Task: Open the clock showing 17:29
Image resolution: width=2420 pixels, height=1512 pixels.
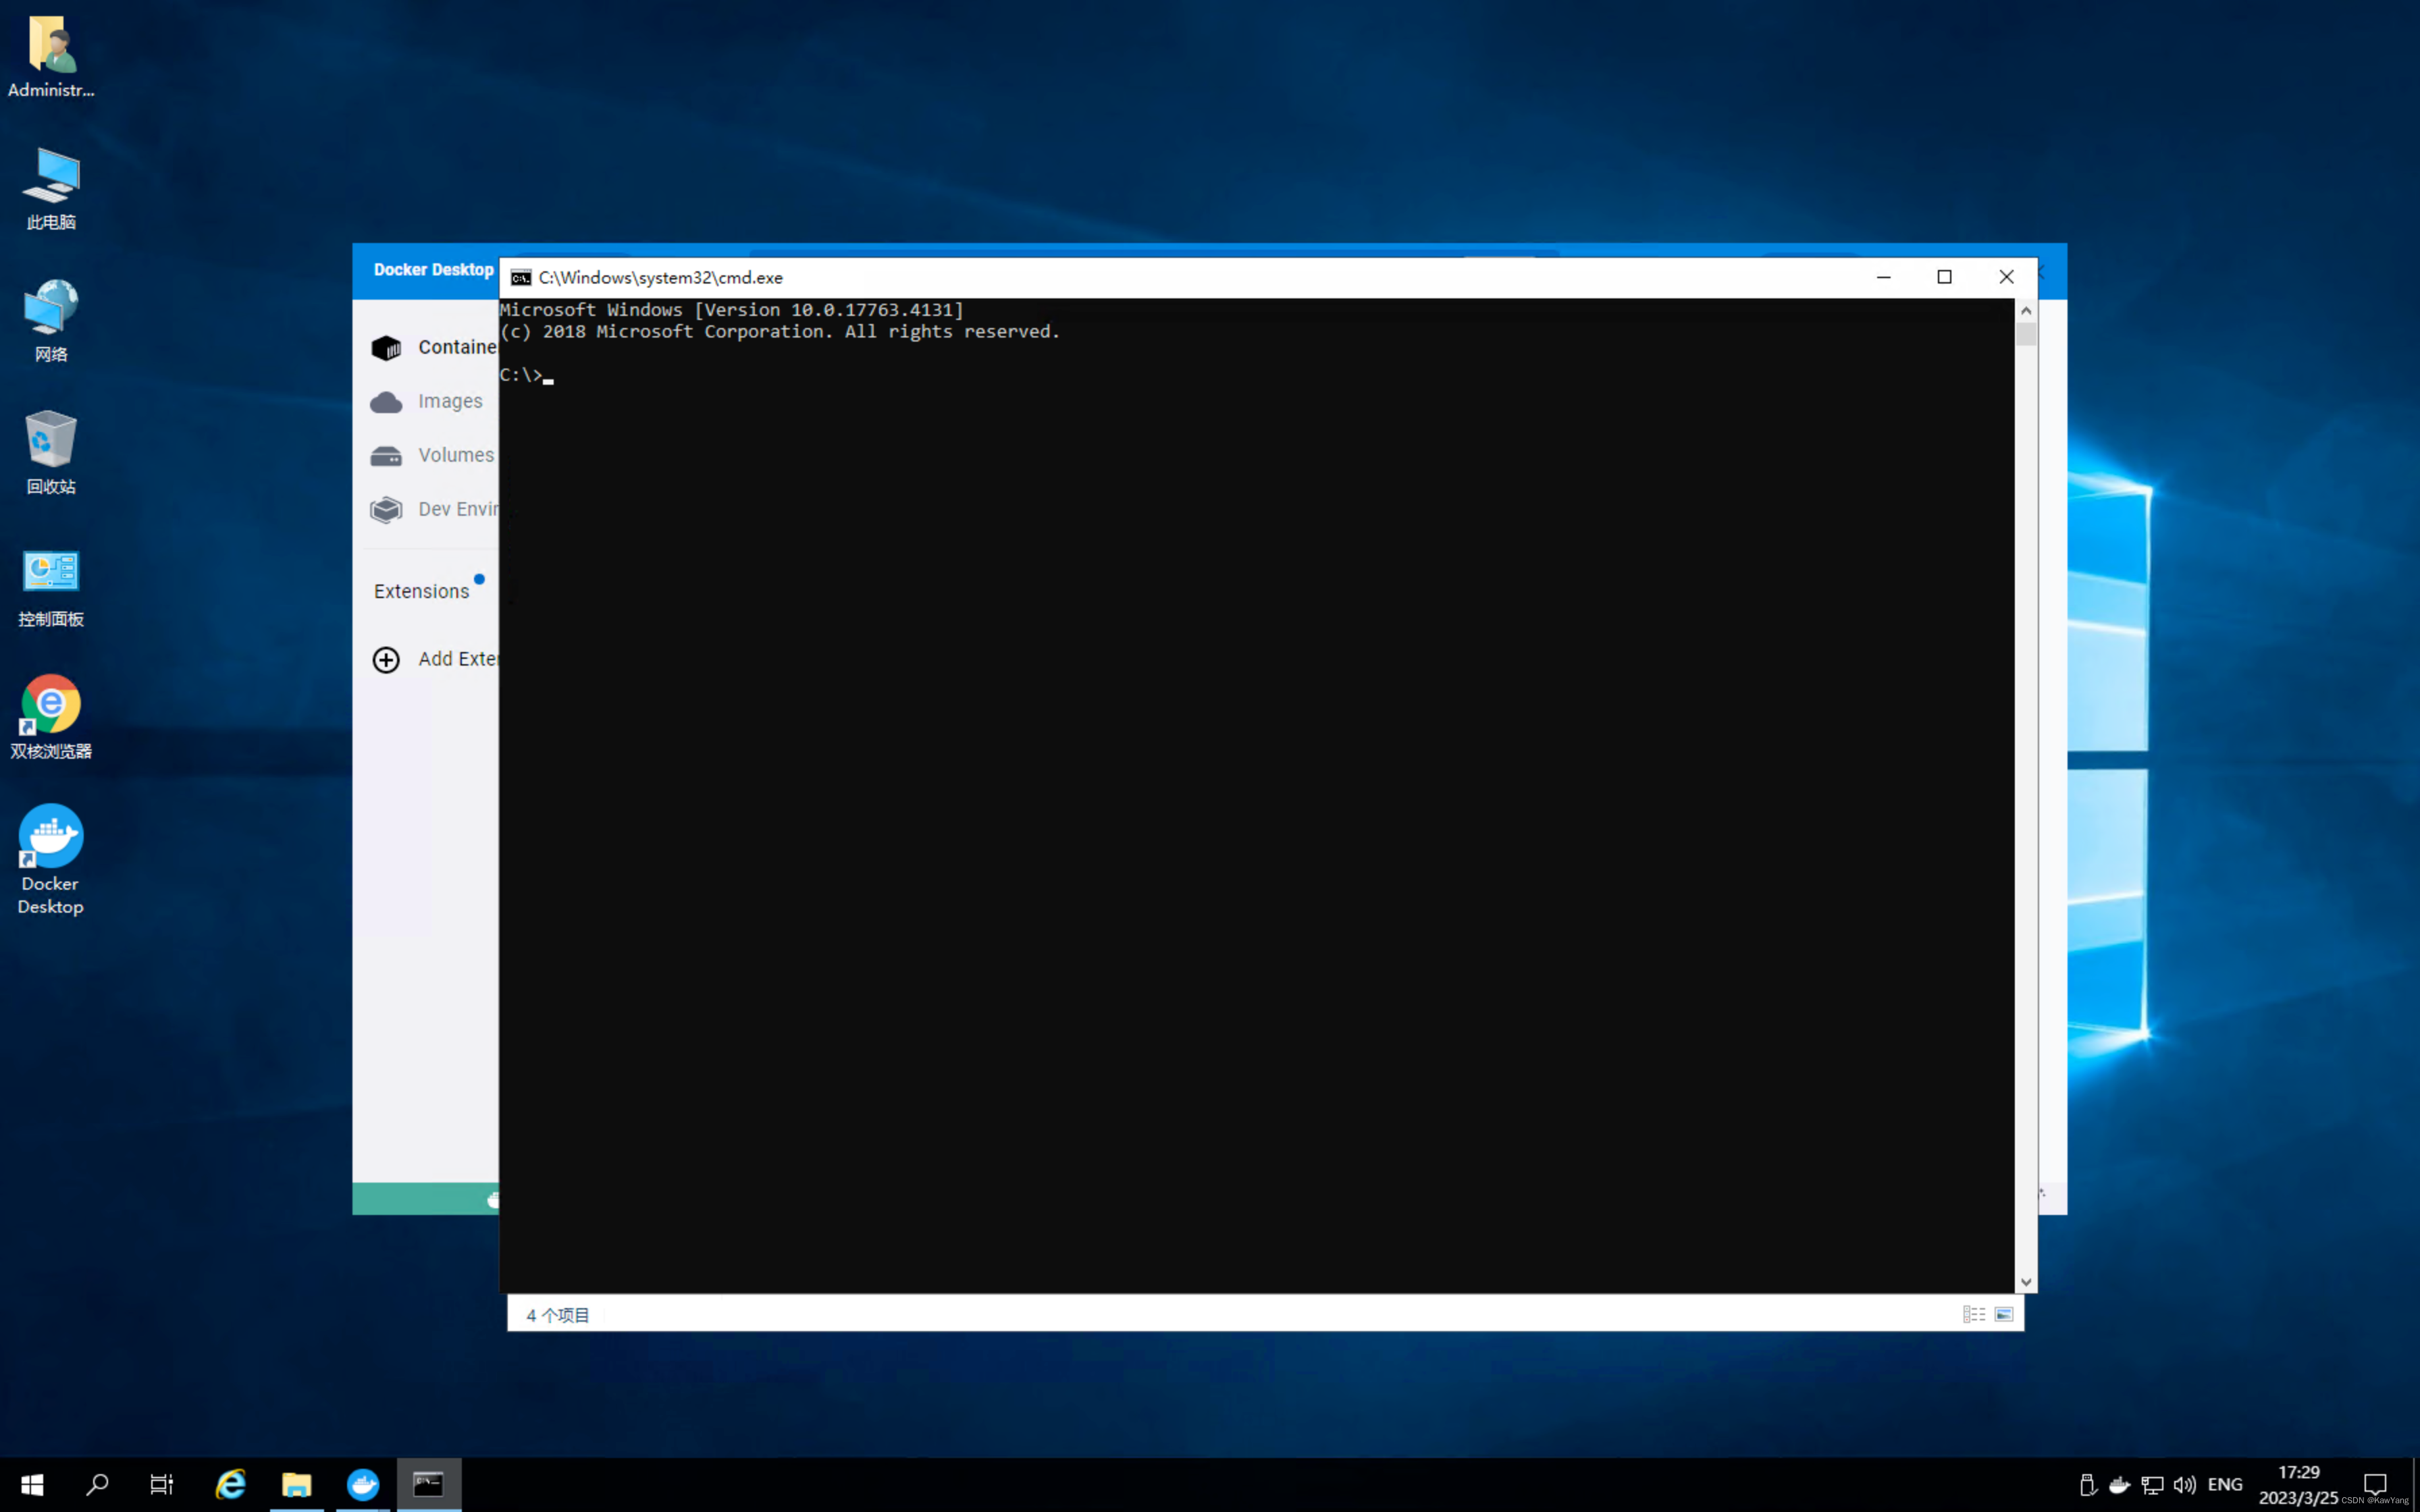Action: point(2298,1485)
